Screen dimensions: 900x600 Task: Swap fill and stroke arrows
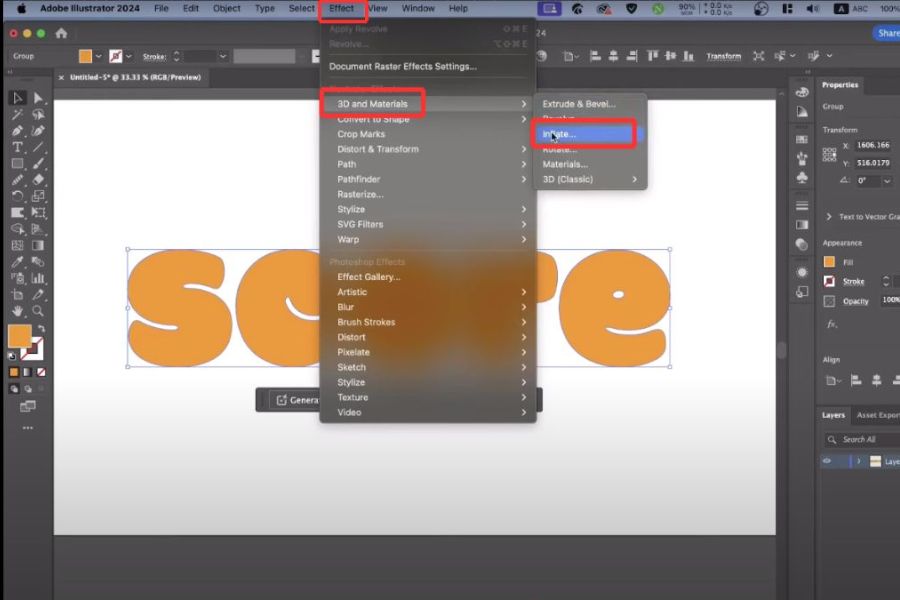pos(40,328)
